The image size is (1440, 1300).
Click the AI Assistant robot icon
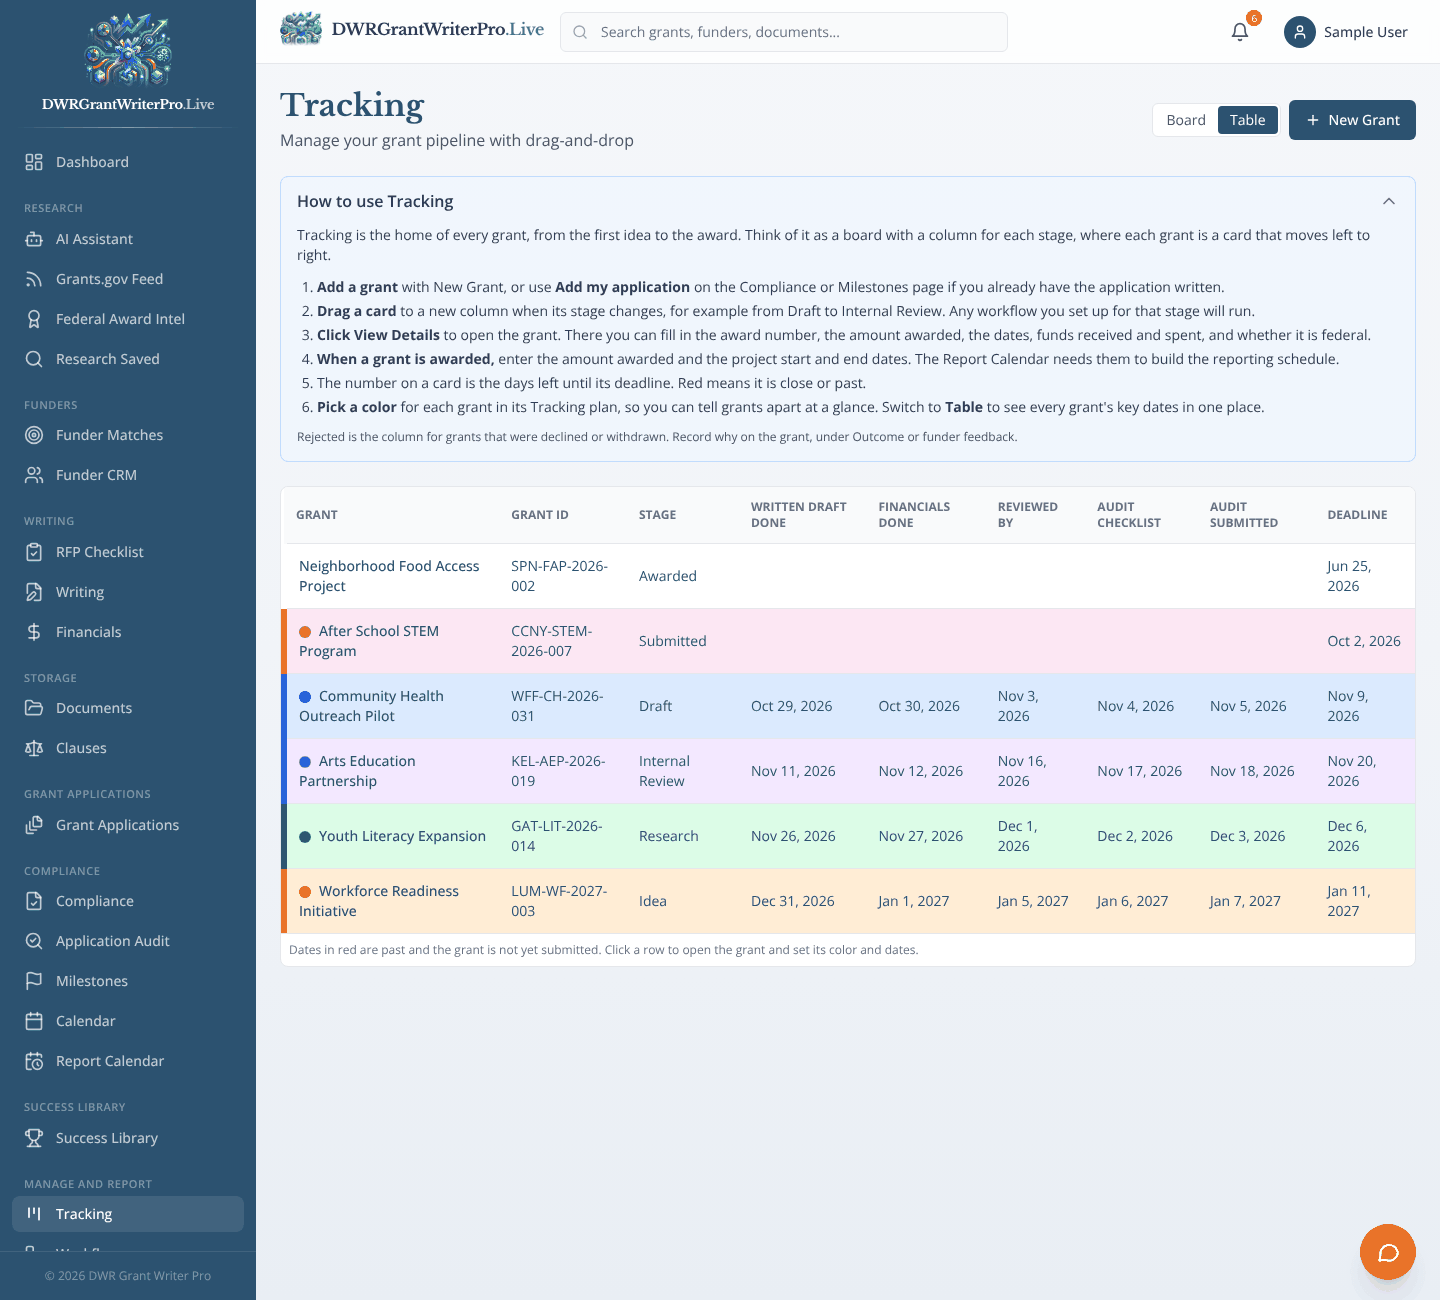click(x=34, y=239)
